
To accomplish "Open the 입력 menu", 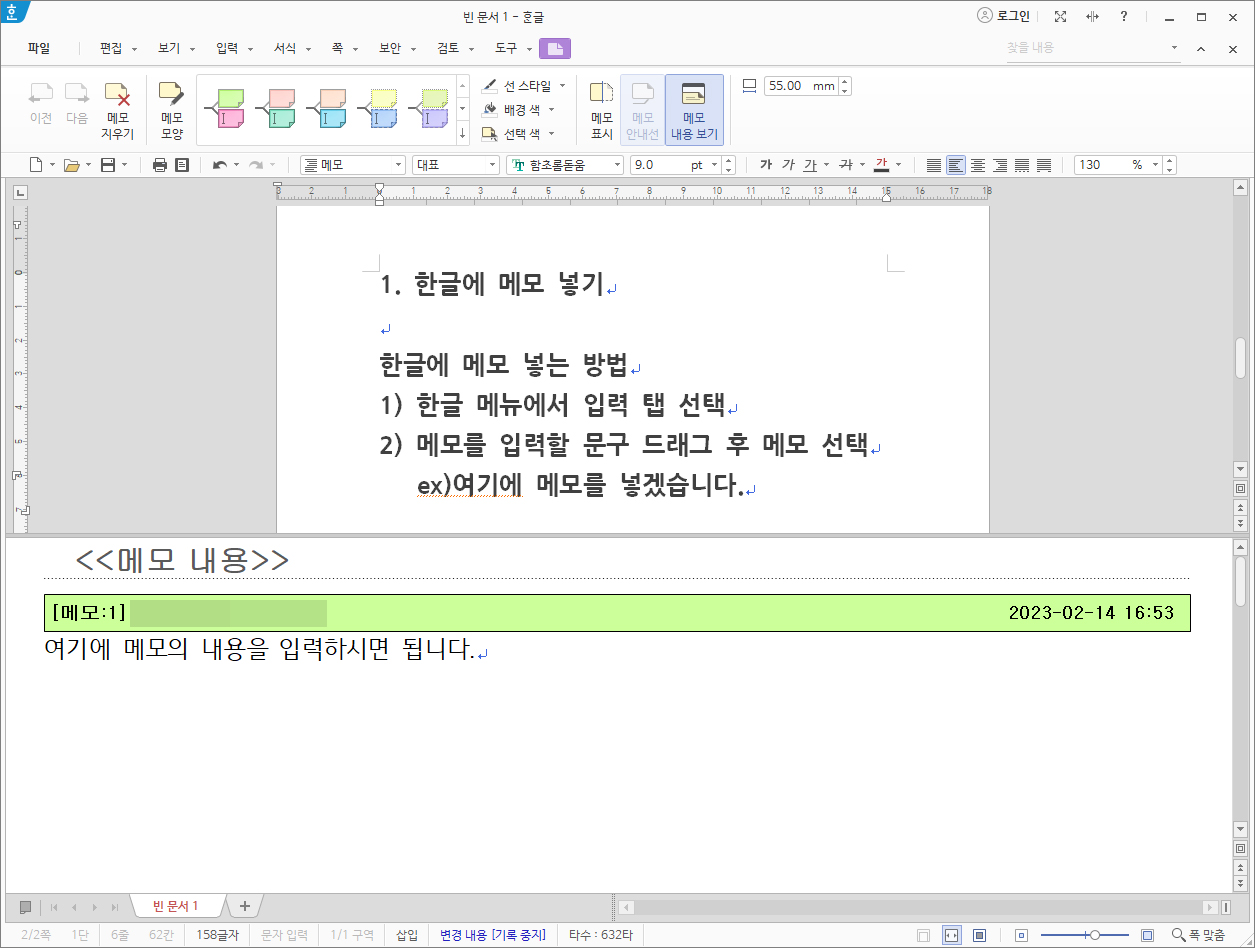I will (228, 48).
